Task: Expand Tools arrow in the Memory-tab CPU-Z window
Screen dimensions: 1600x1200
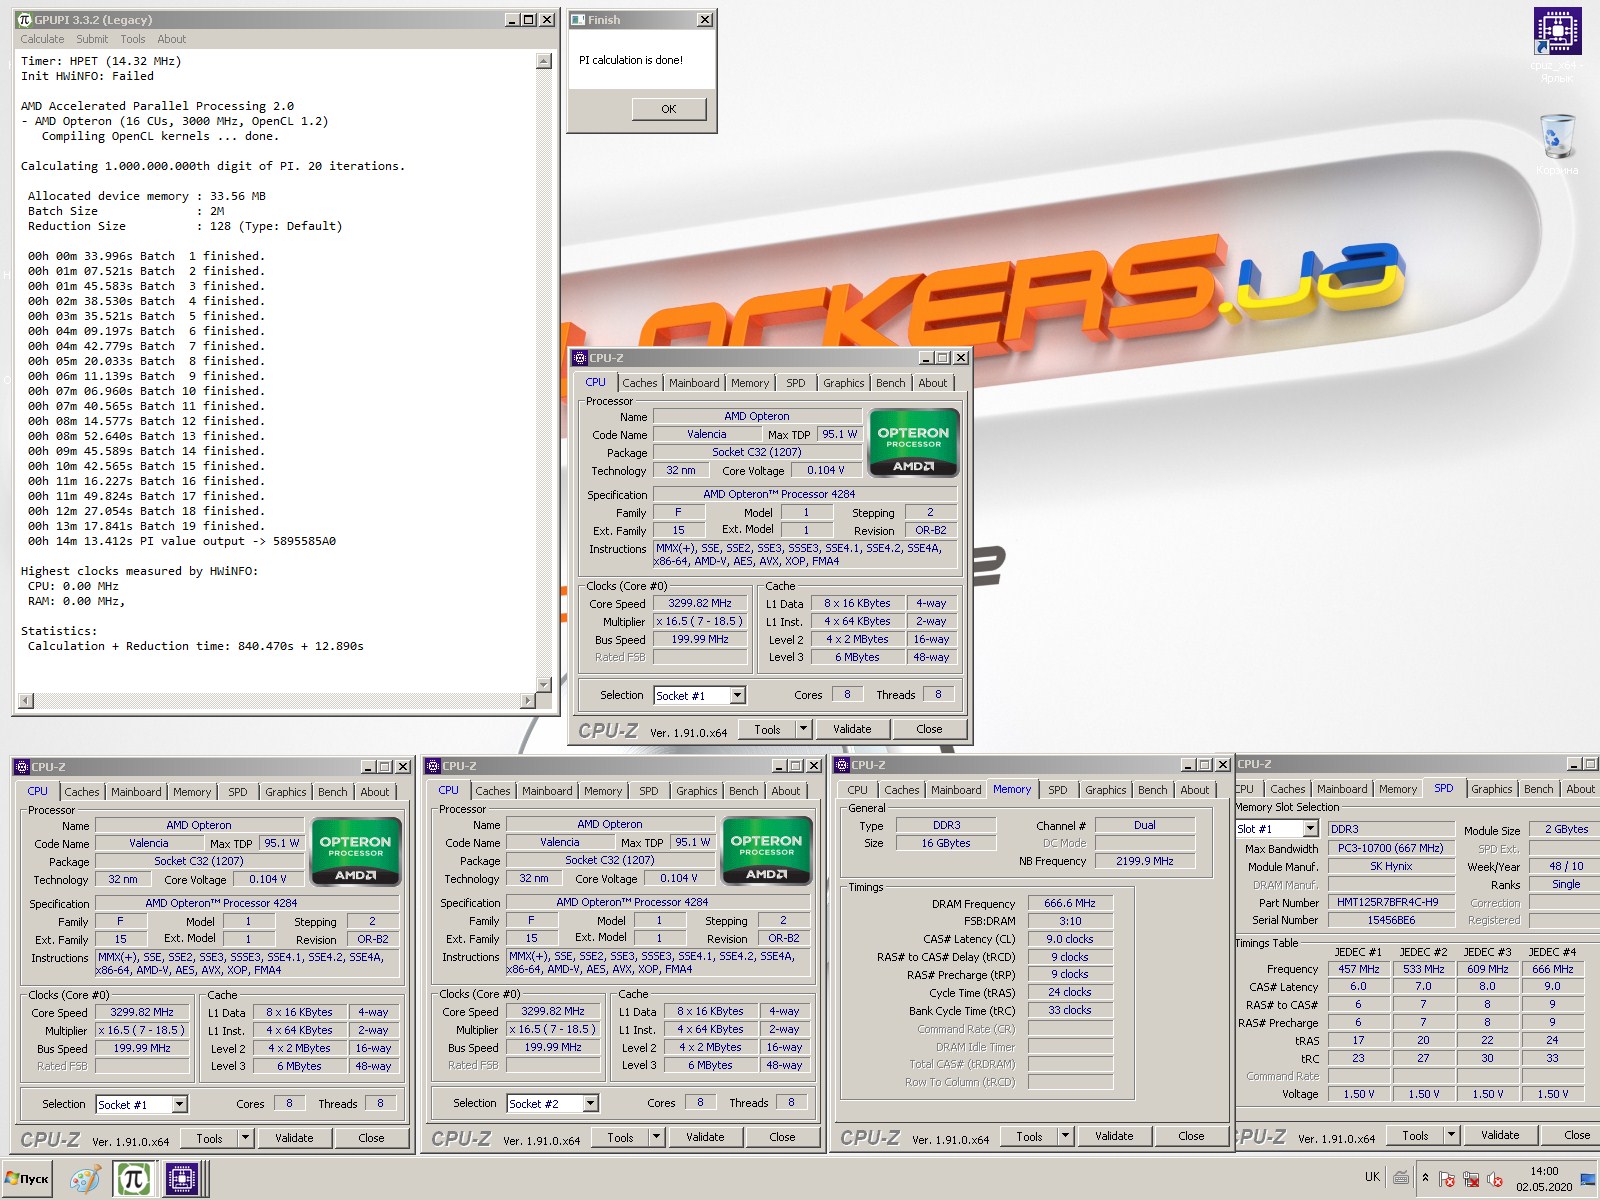Action: tap(1065, 1136)
